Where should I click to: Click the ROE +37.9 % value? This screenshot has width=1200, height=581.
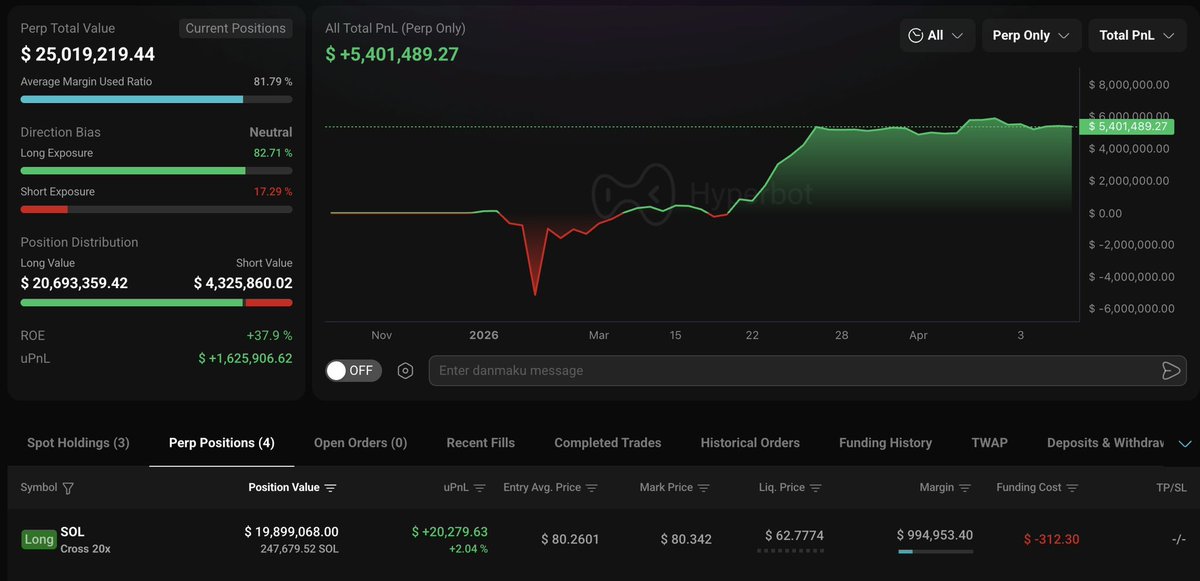(269, 336)
